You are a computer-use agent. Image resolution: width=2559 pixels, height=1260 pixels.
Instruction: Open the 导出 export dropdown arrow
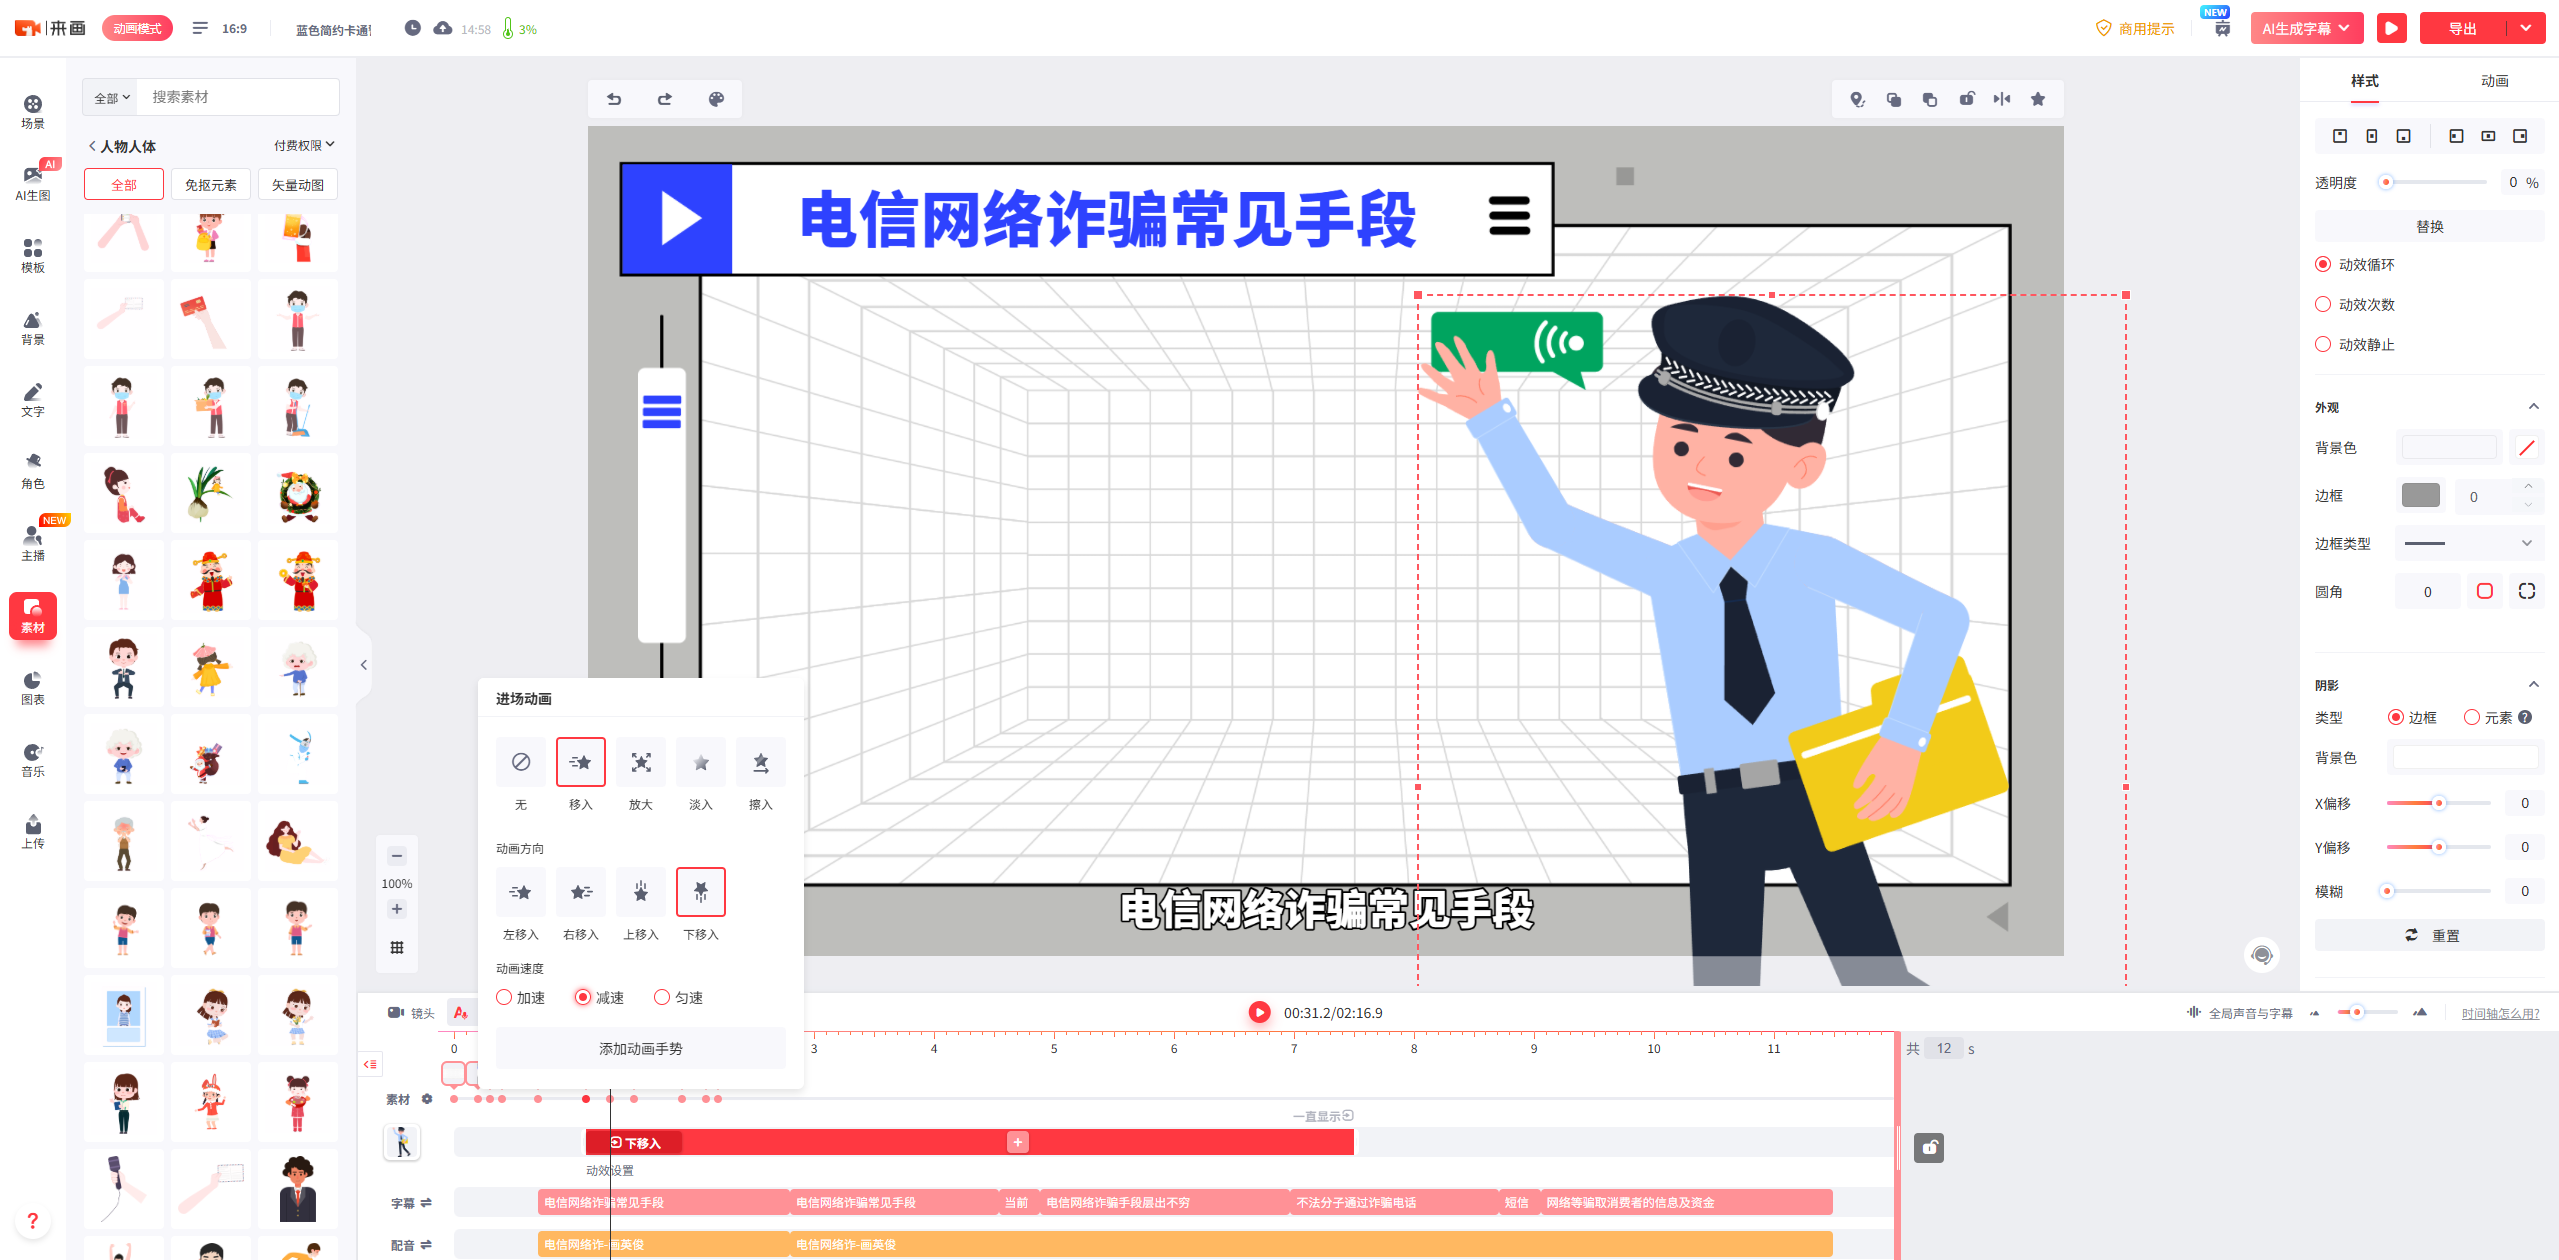[2526, 28]
